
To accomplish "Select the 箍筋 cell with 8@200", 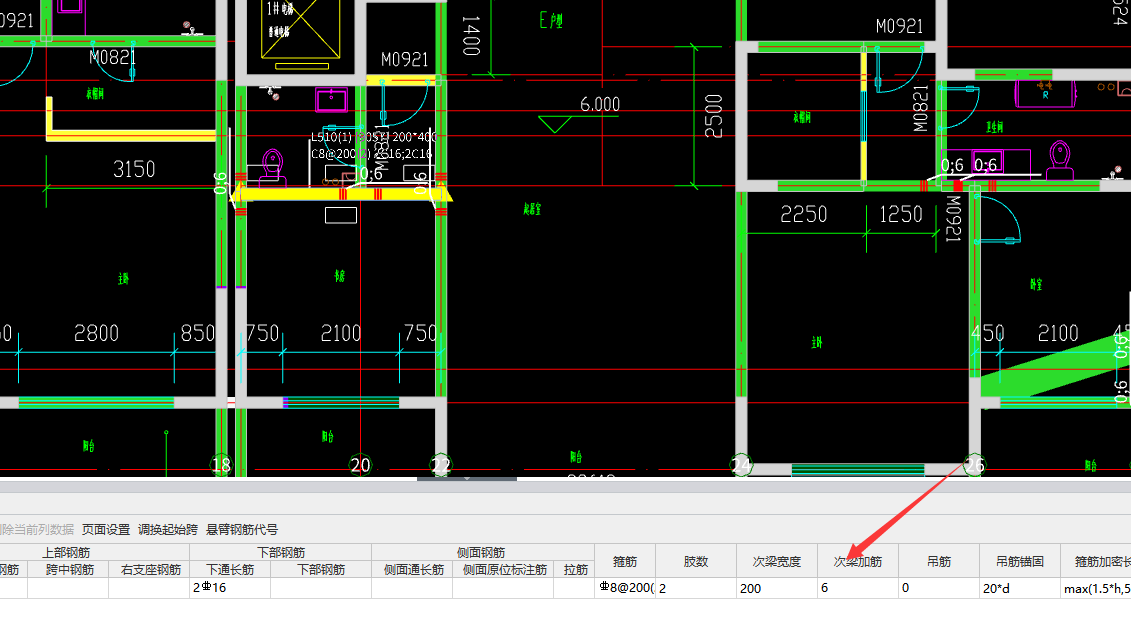I will pos(625,588).
